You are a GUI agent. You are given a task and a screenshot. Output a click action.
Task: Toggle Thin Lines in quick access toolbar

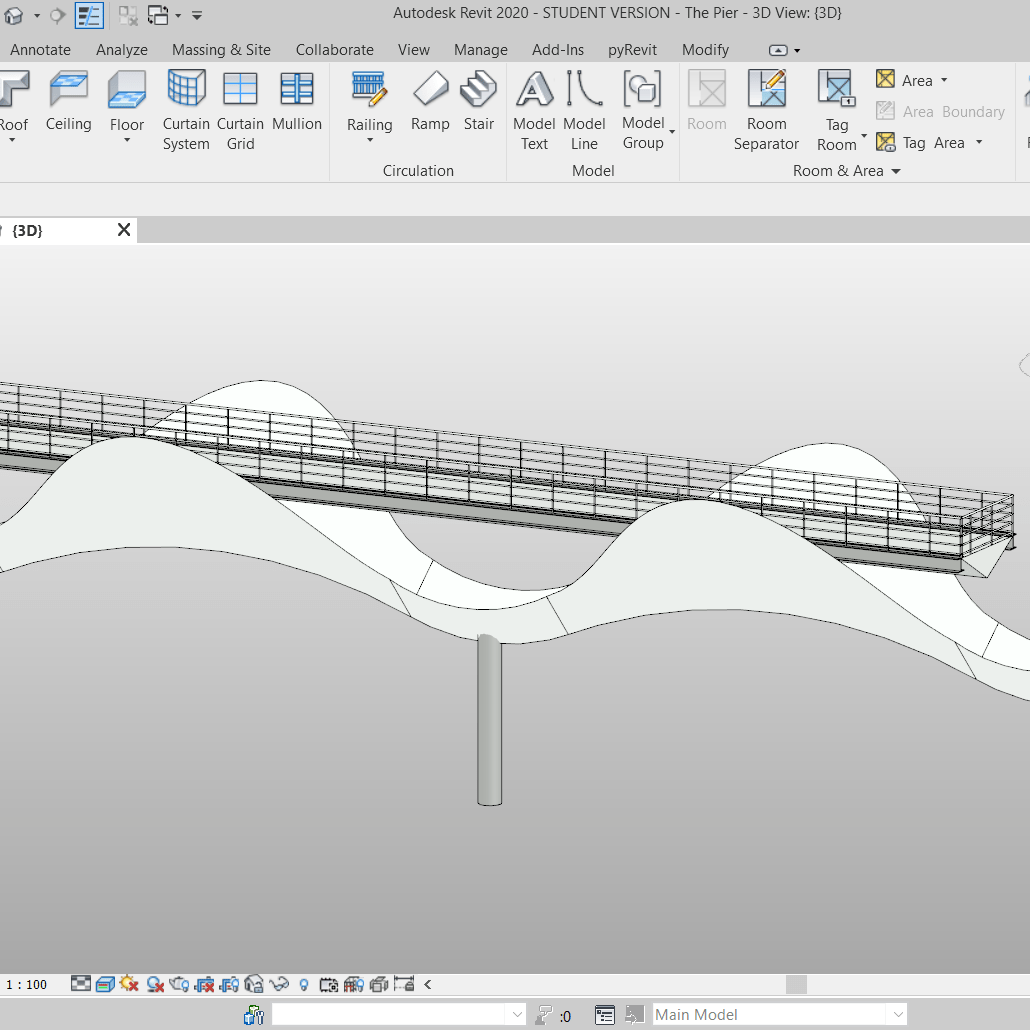coord(89,15)
